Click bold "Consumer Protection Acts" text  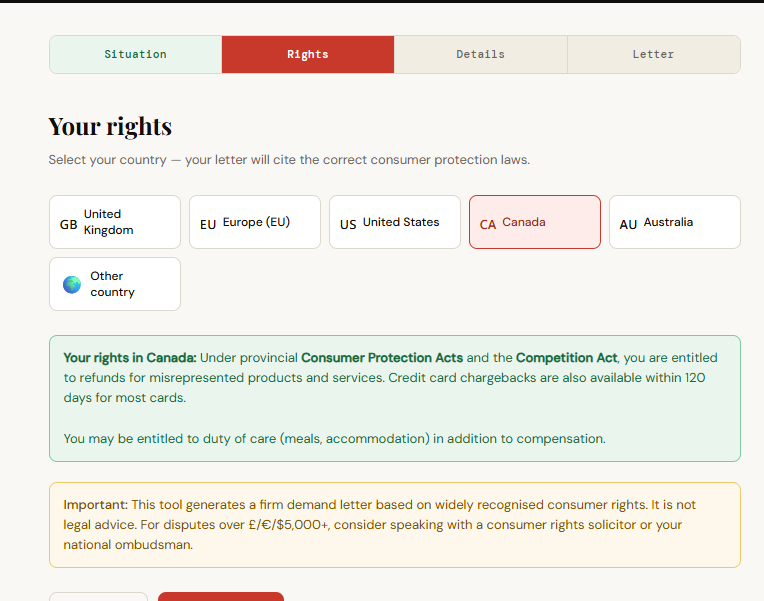click(x=381, y=357)
